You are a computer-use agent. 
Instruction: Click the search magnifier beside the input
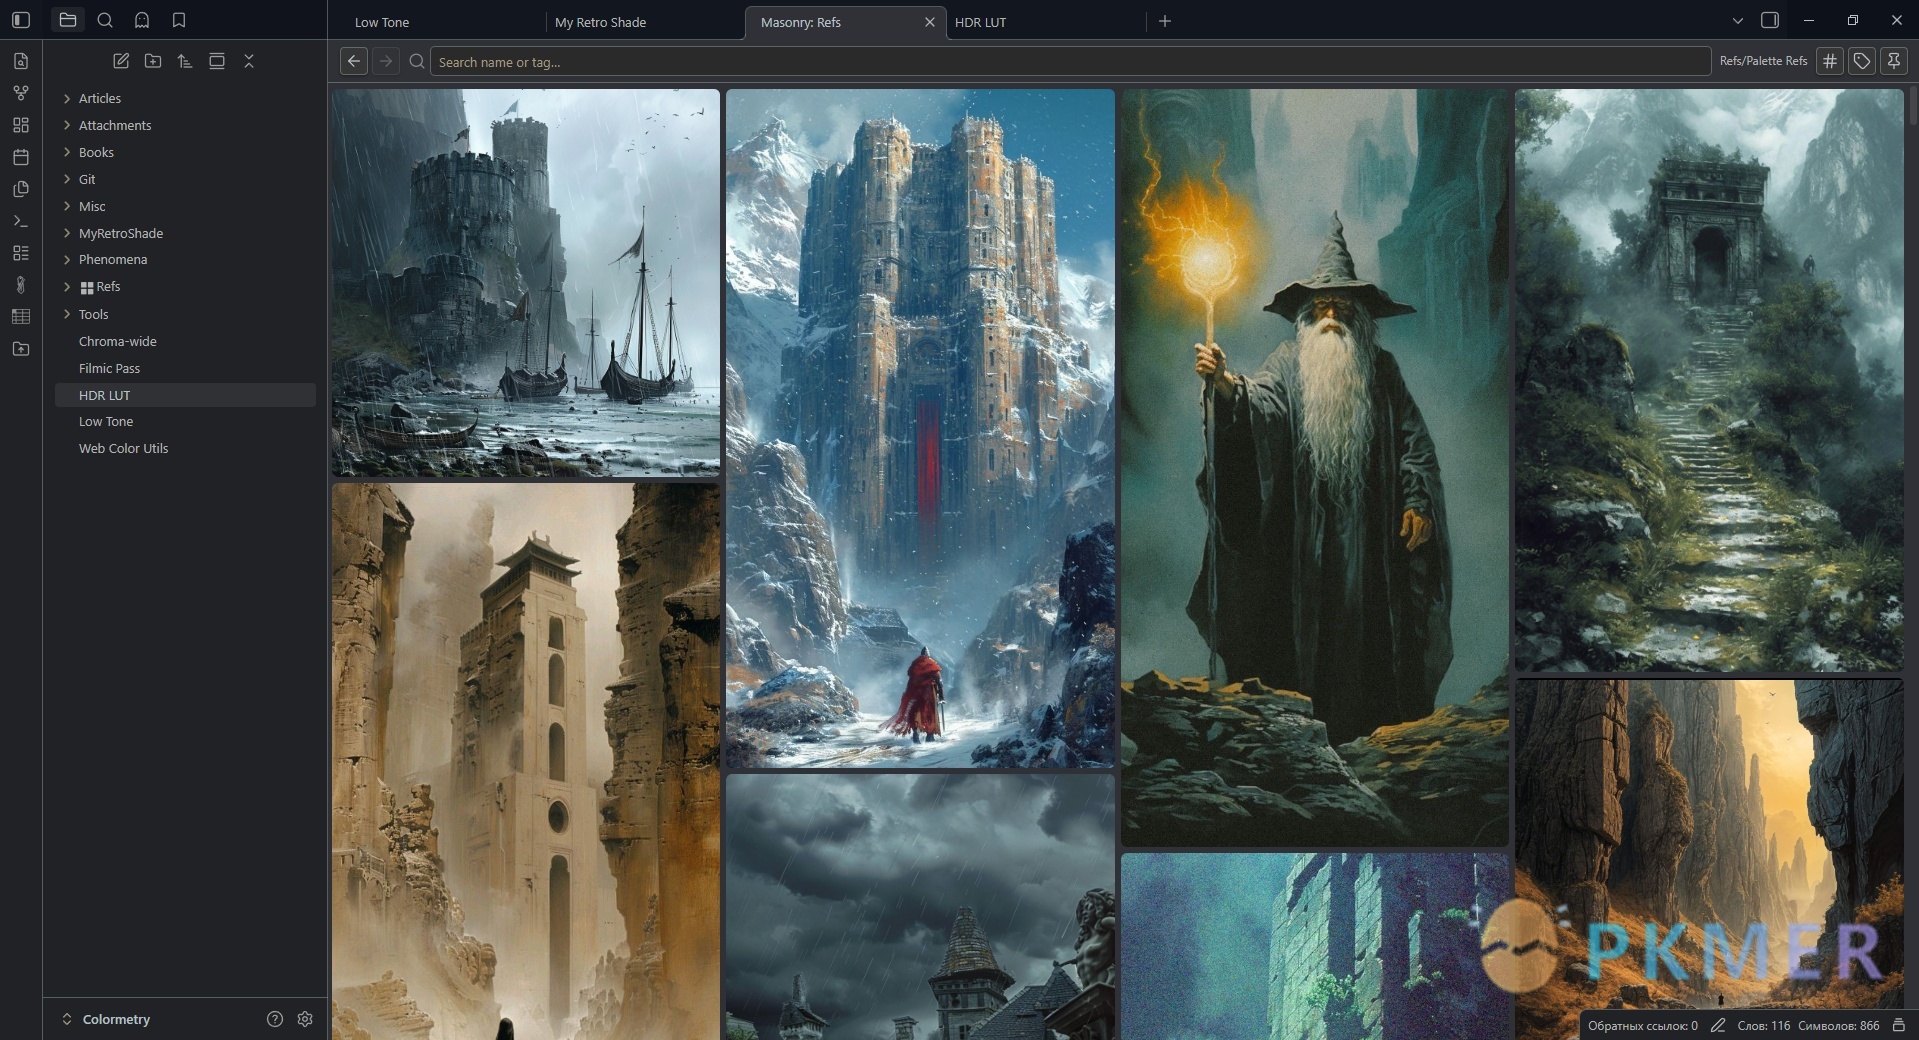coord(417,61)
